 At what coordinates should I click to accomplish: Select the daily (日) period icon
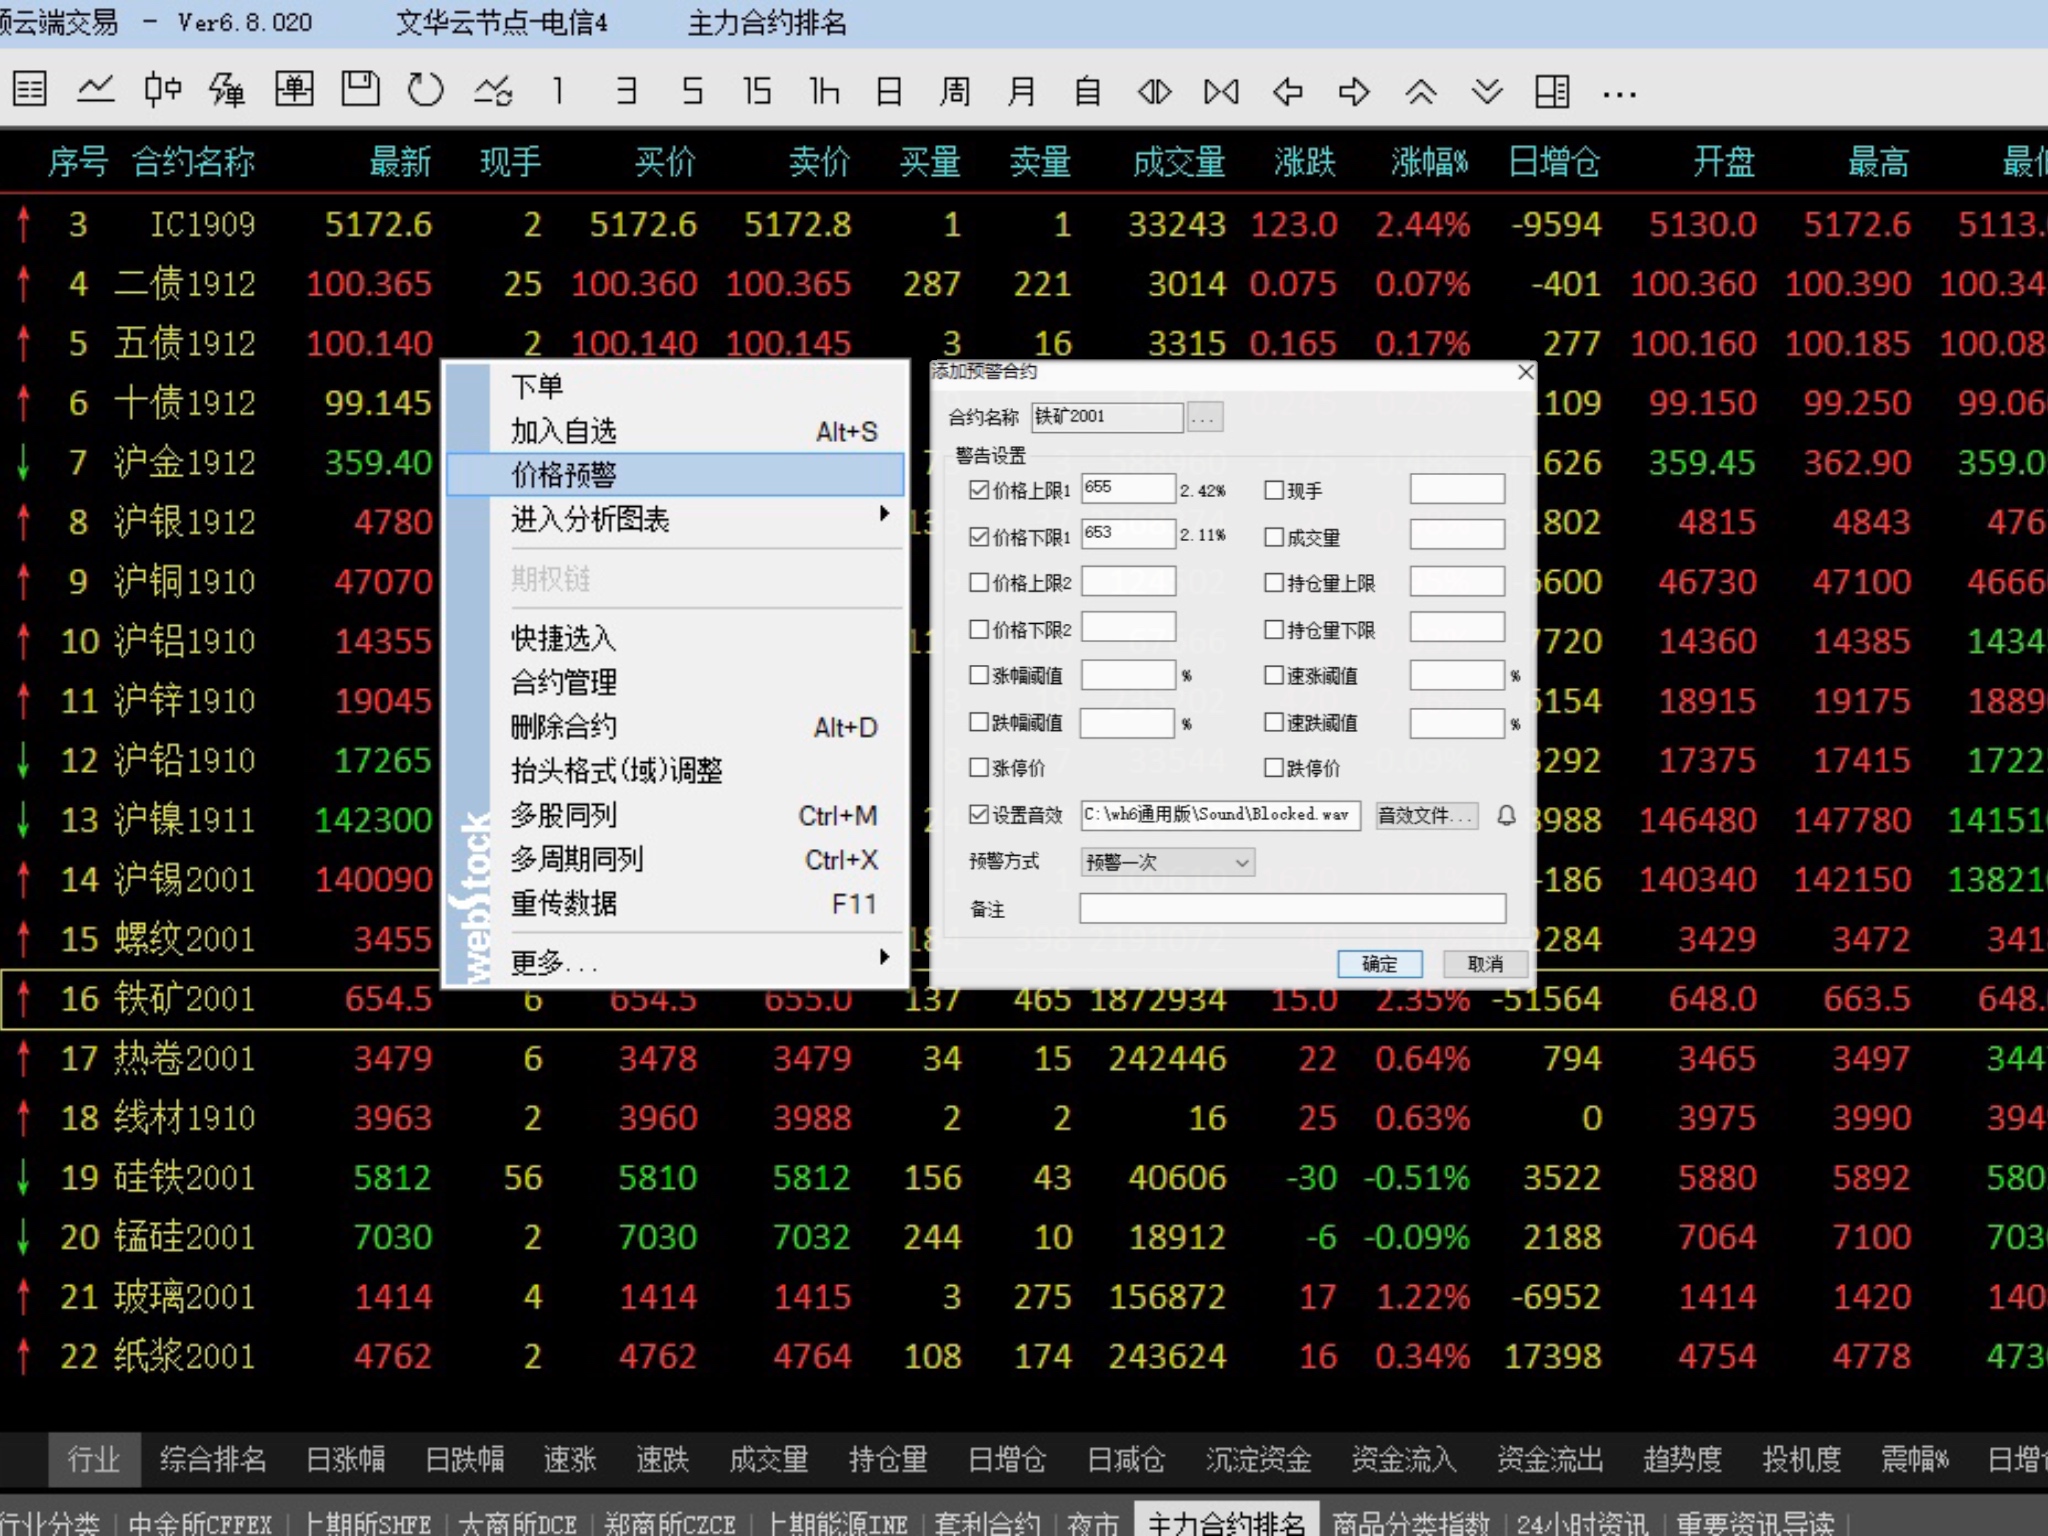pos(888,90)
